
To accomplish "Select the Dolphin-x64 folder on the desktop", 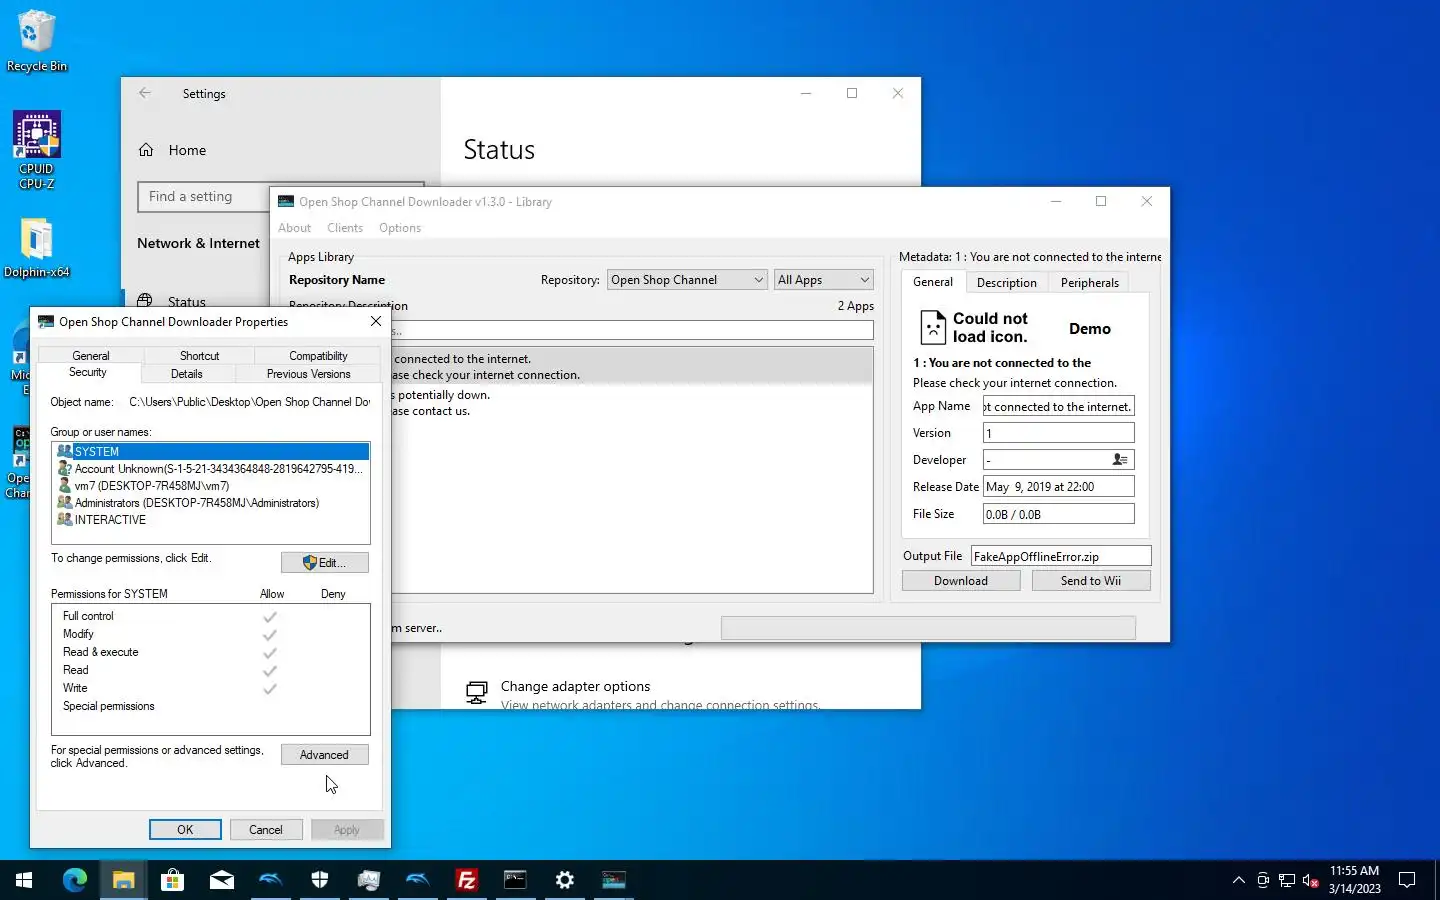I will [x=37, y=249].
